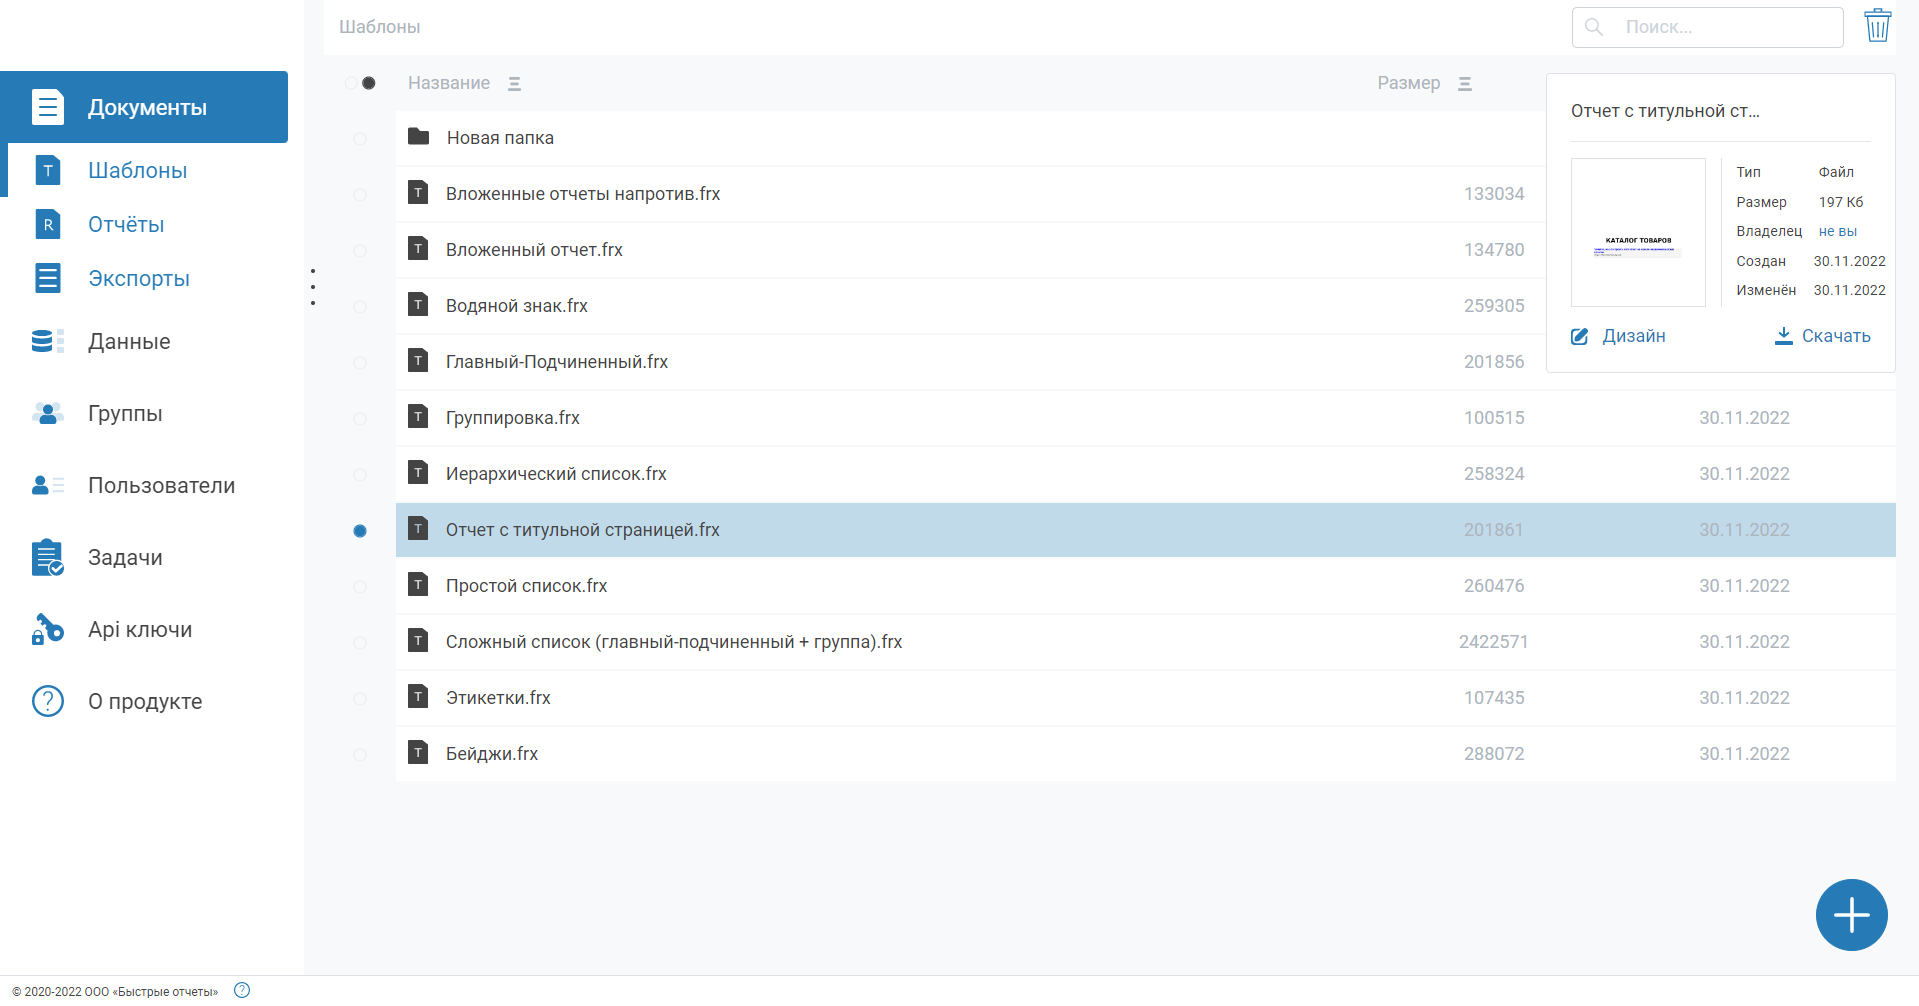Select the Иерархический список.frx file name
The image size is (1919, 1006).
(x=556, y=474)
